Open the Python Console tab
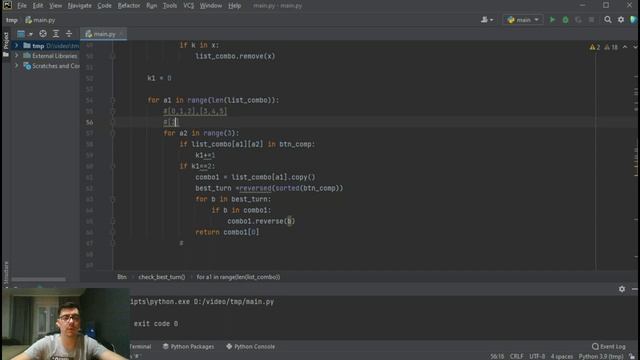This screenshot has width=640, height=360. click(x=251, y=347)
